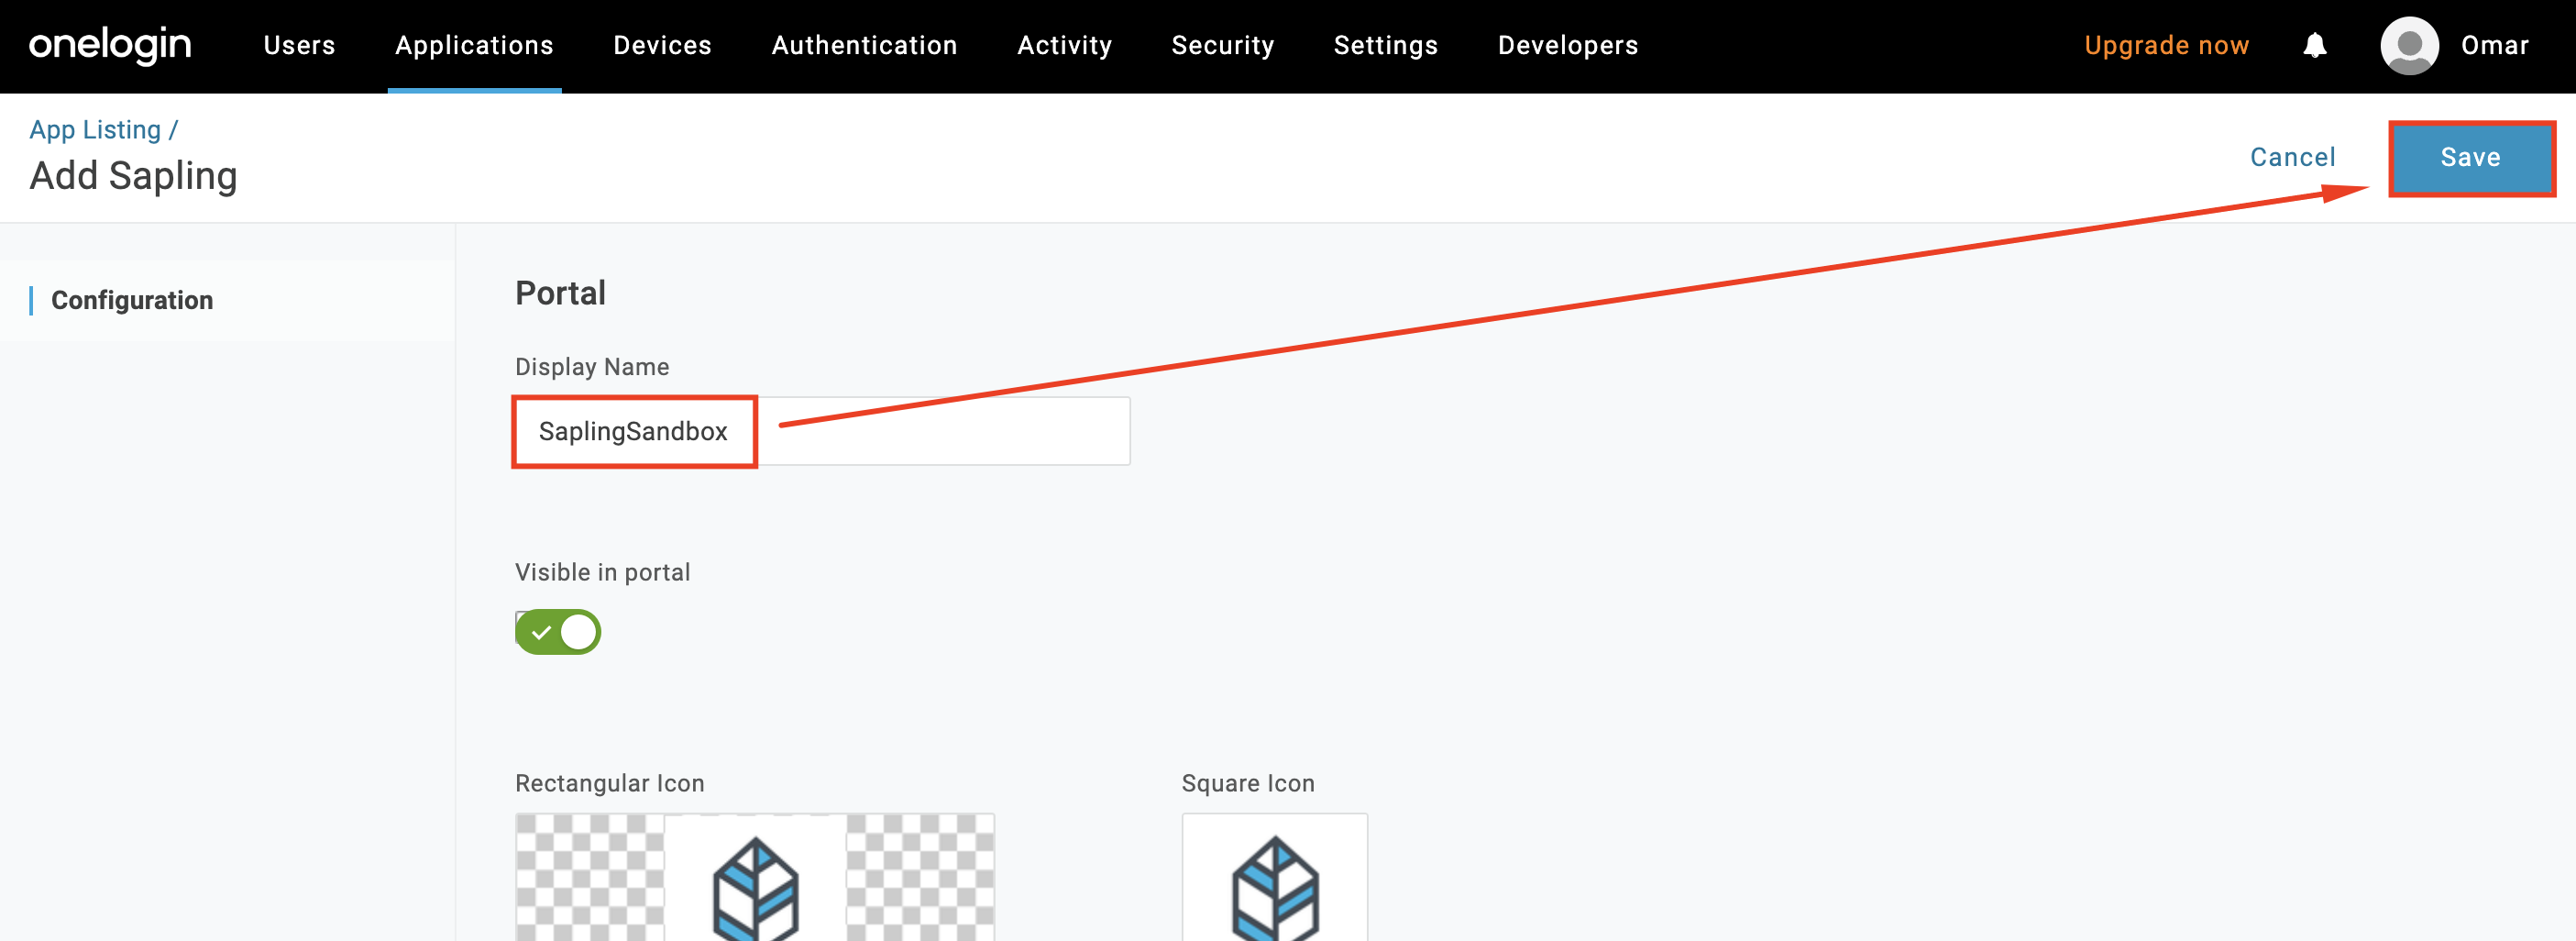
Task: Open the Users menu
Action: [x=299, y=45]
